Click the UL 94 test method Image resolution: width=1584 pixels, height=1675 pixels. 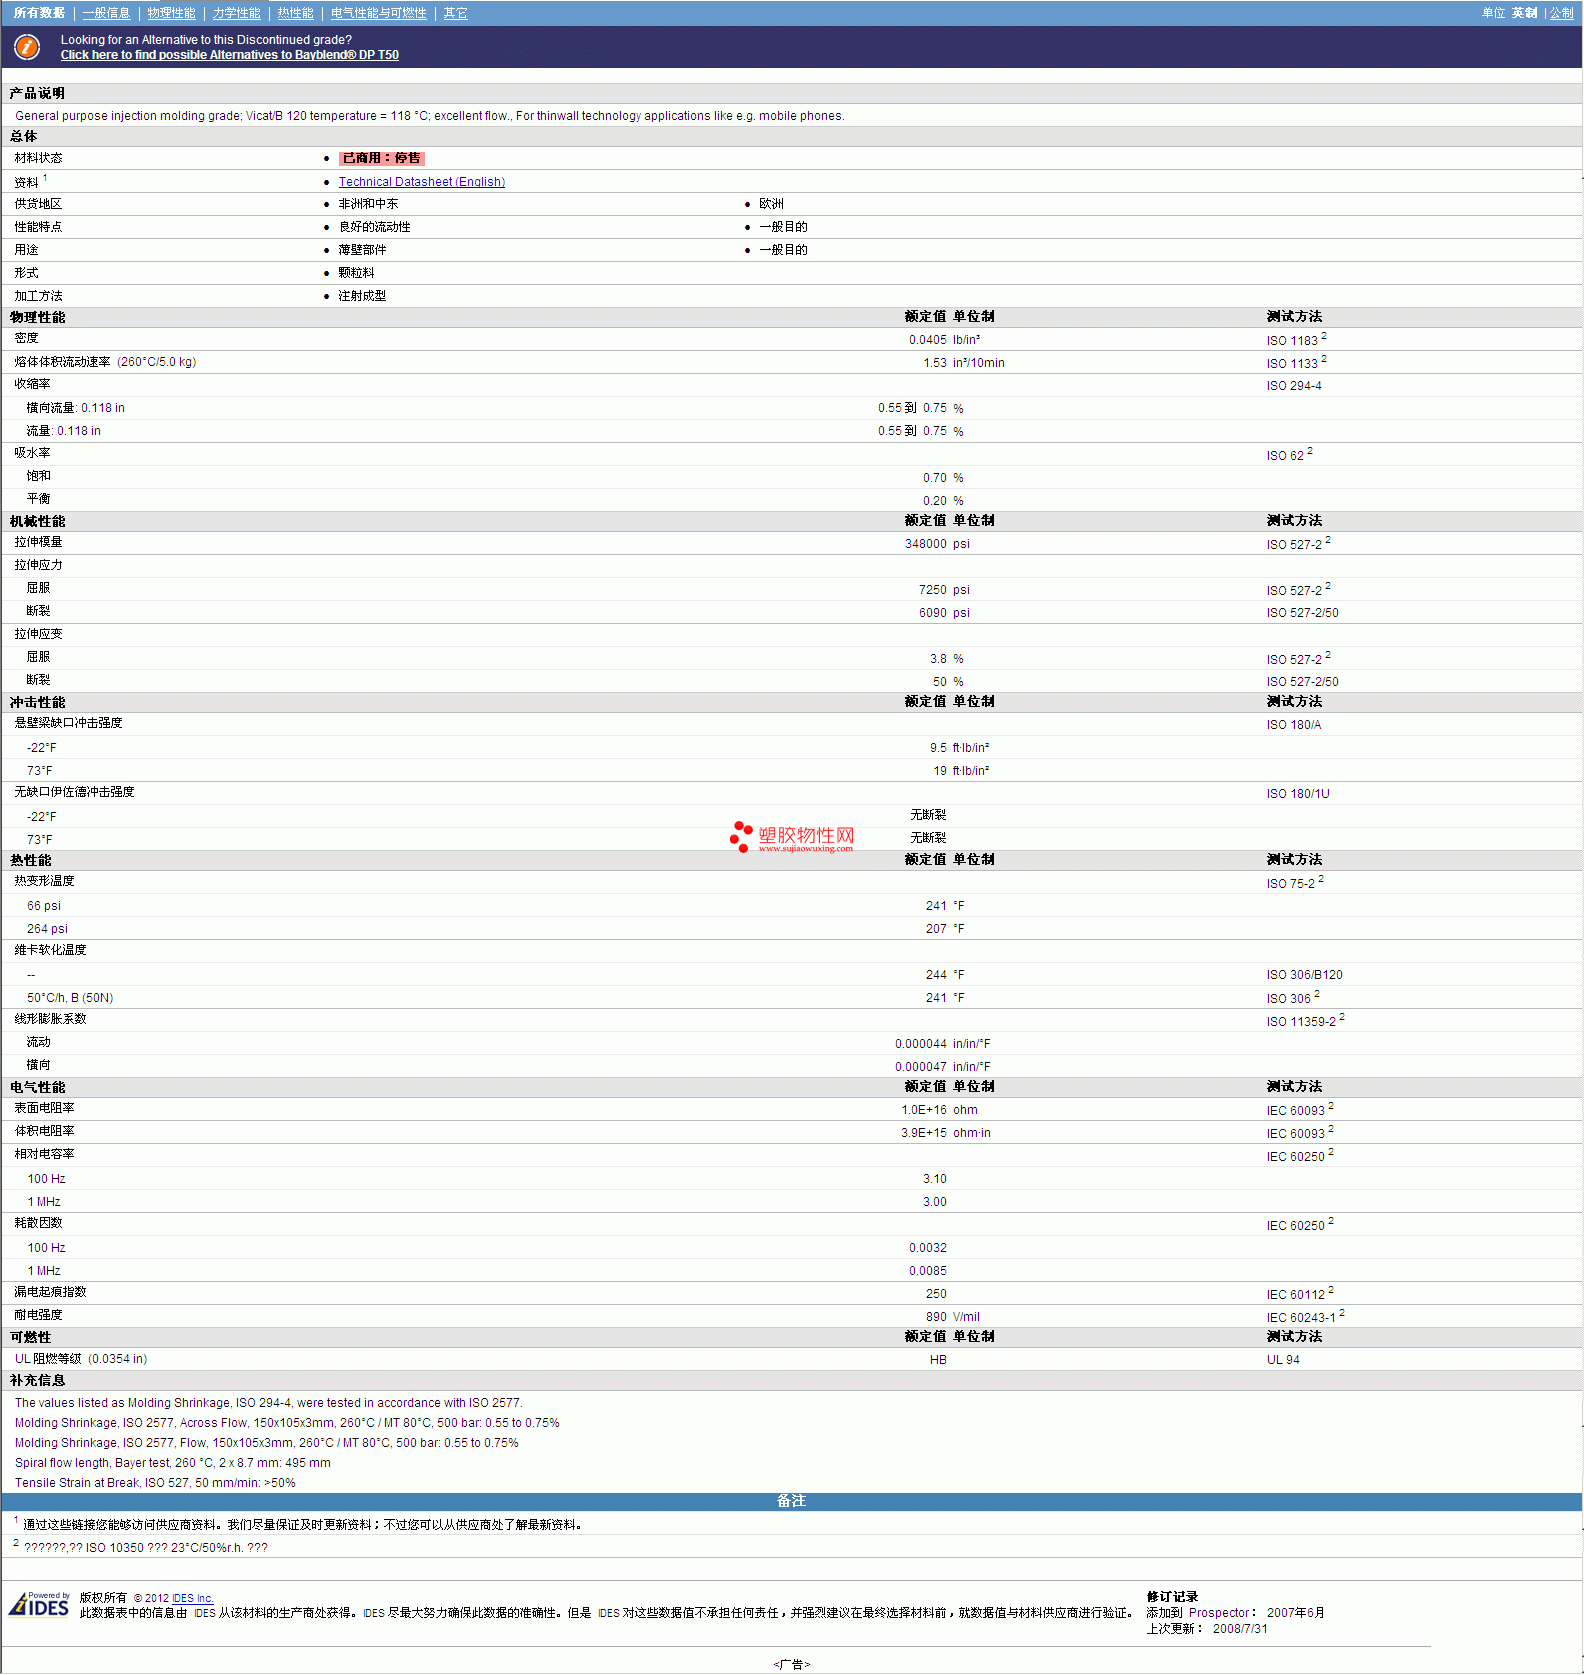(1283, 1360)
